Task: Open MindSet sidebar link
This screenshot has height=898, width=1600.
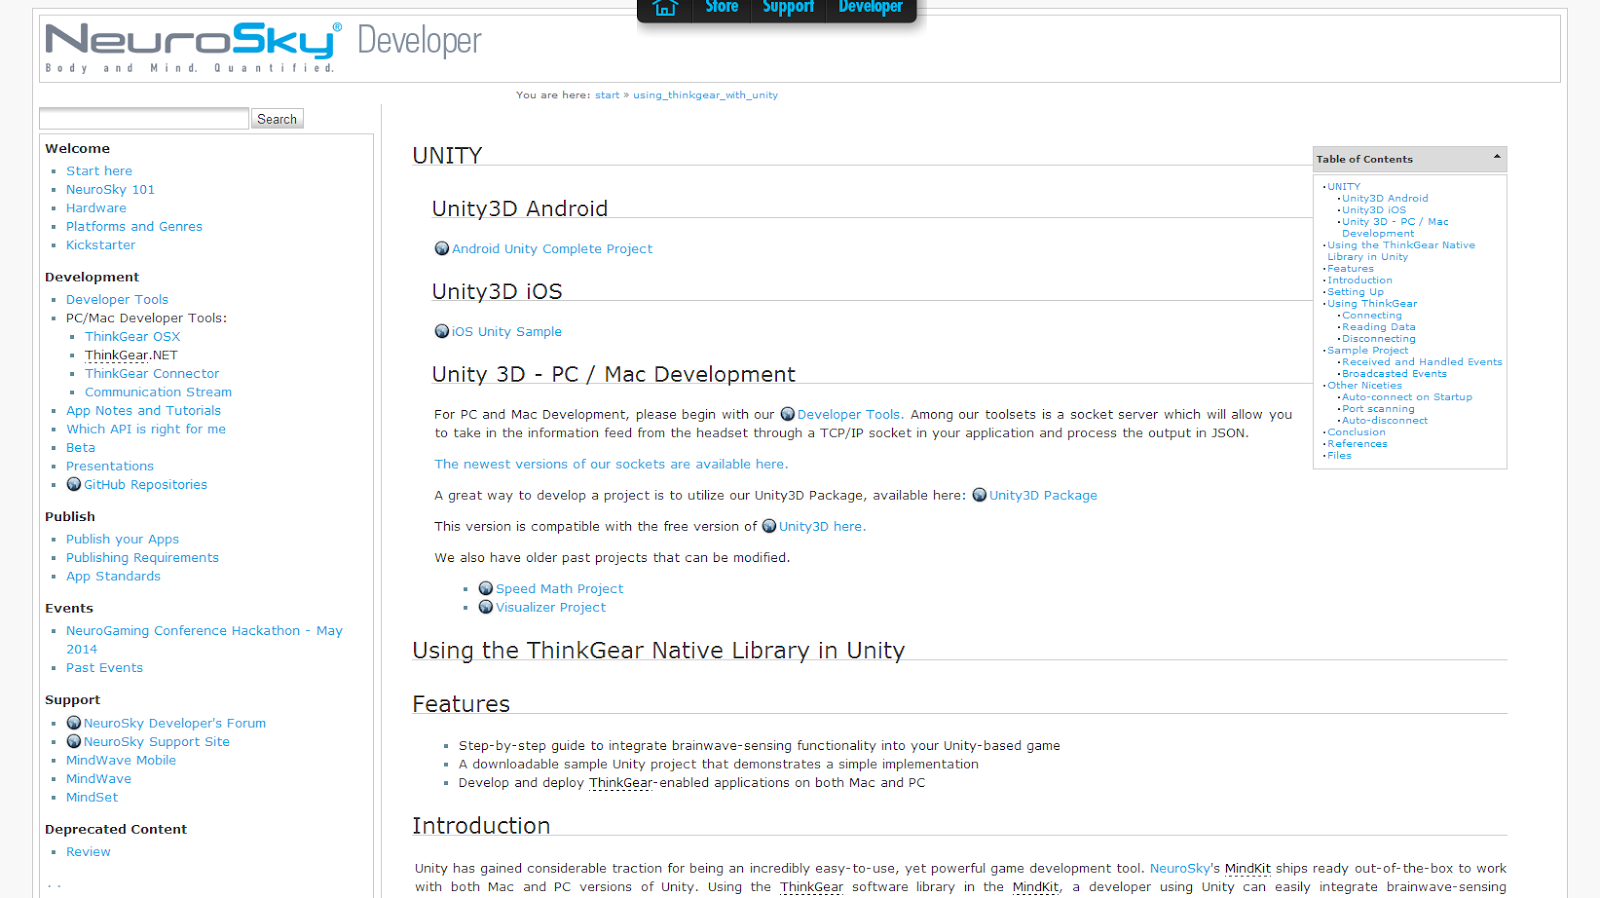Action: [92, 797]
